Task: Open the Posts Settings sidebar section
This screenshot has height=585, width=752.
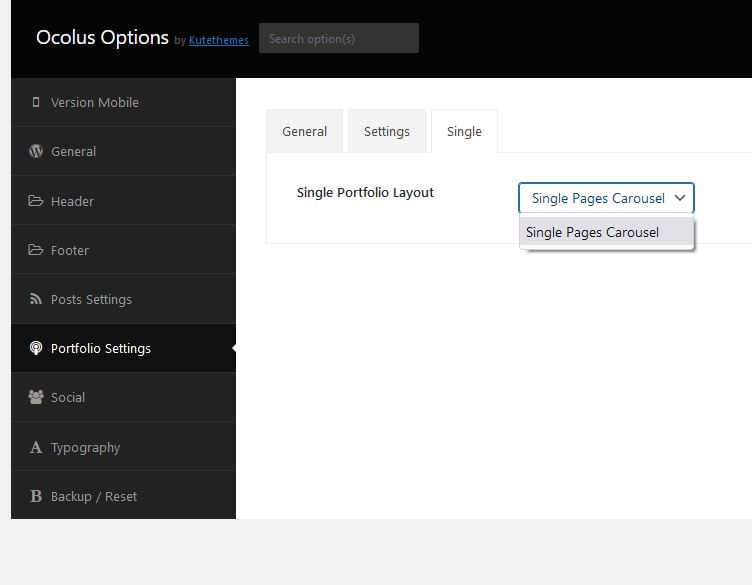Action: [x=123, y=299]
